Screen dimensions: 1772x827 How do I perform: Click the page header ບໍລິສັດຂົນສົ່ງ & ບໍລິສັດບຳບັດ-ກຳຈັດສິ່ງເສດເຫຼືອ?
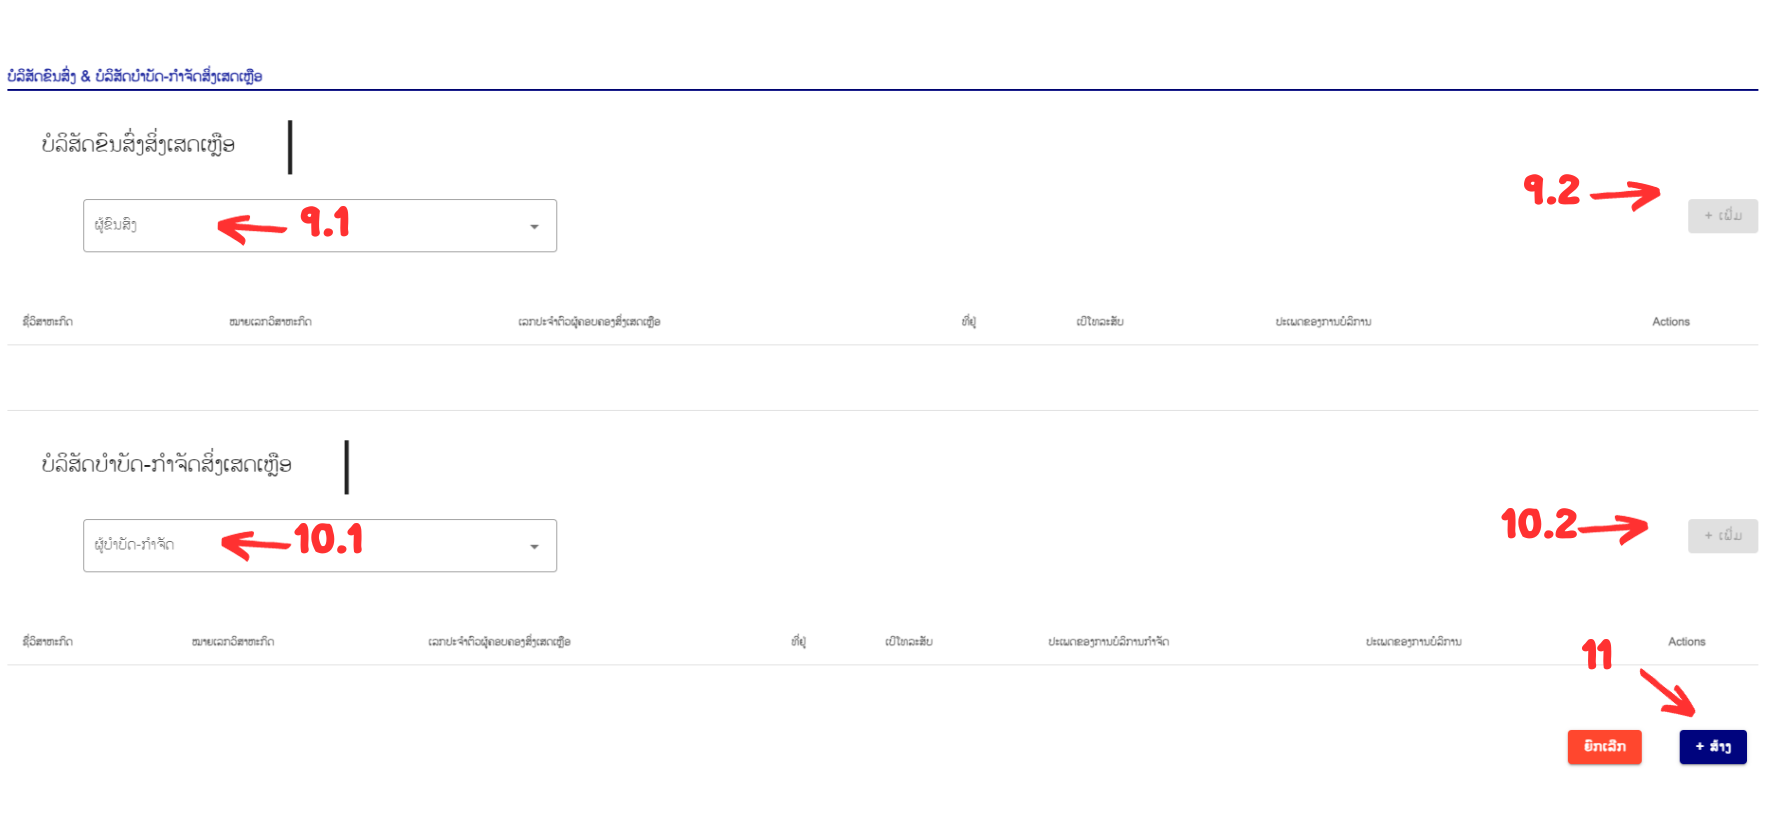coord(135,76)
